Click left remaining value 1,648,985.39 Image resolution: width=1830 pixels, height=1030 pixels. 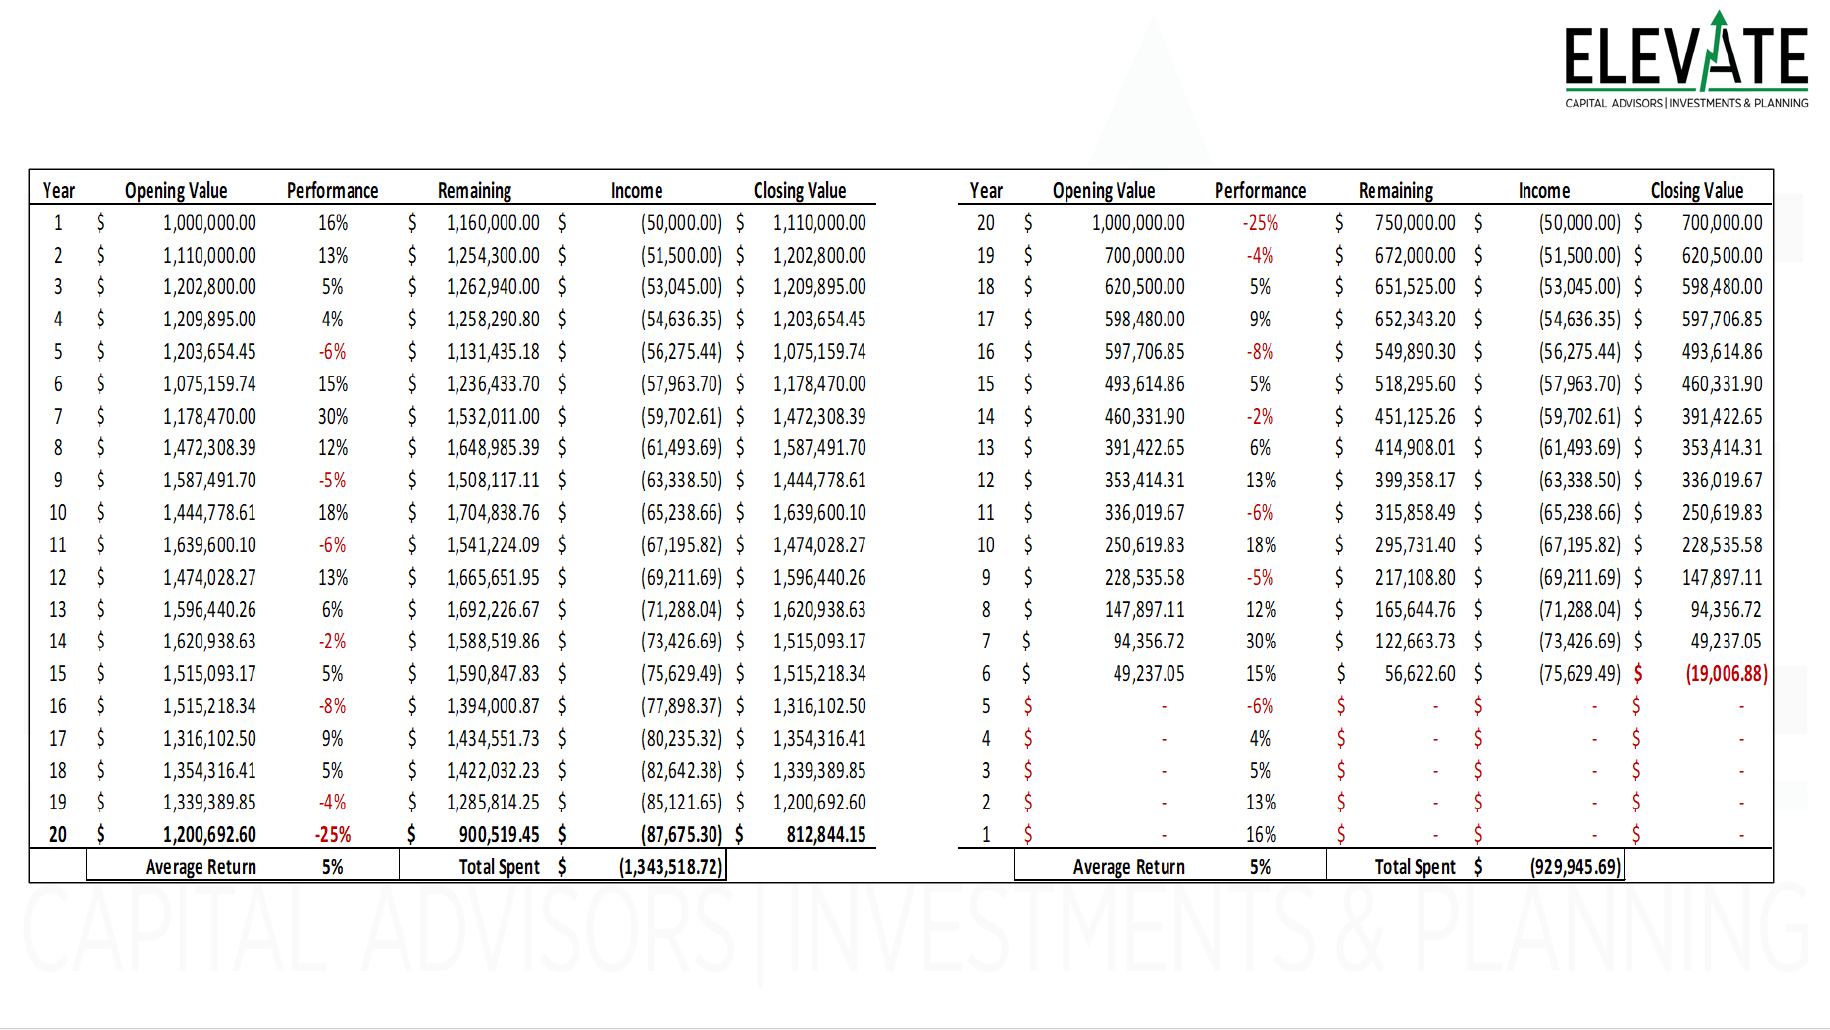click(x=493, y=448)
